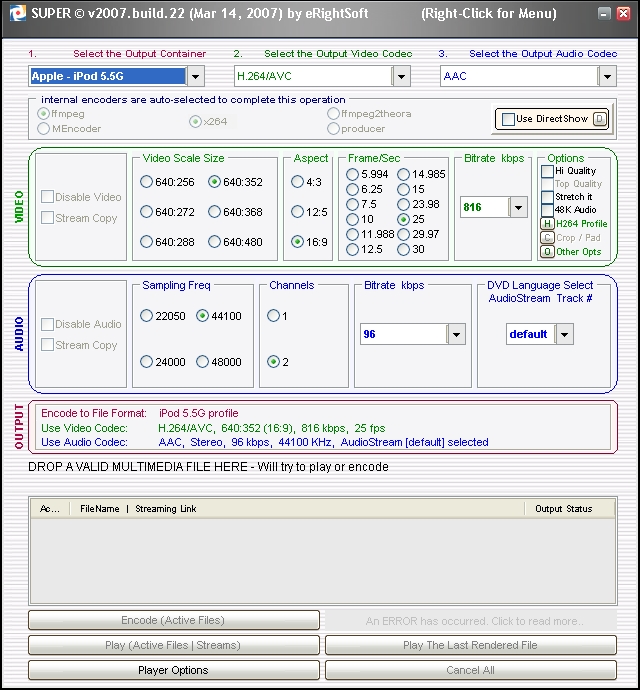Check the audio Stream Copy box
640x690 pixels.
point(47,345)
